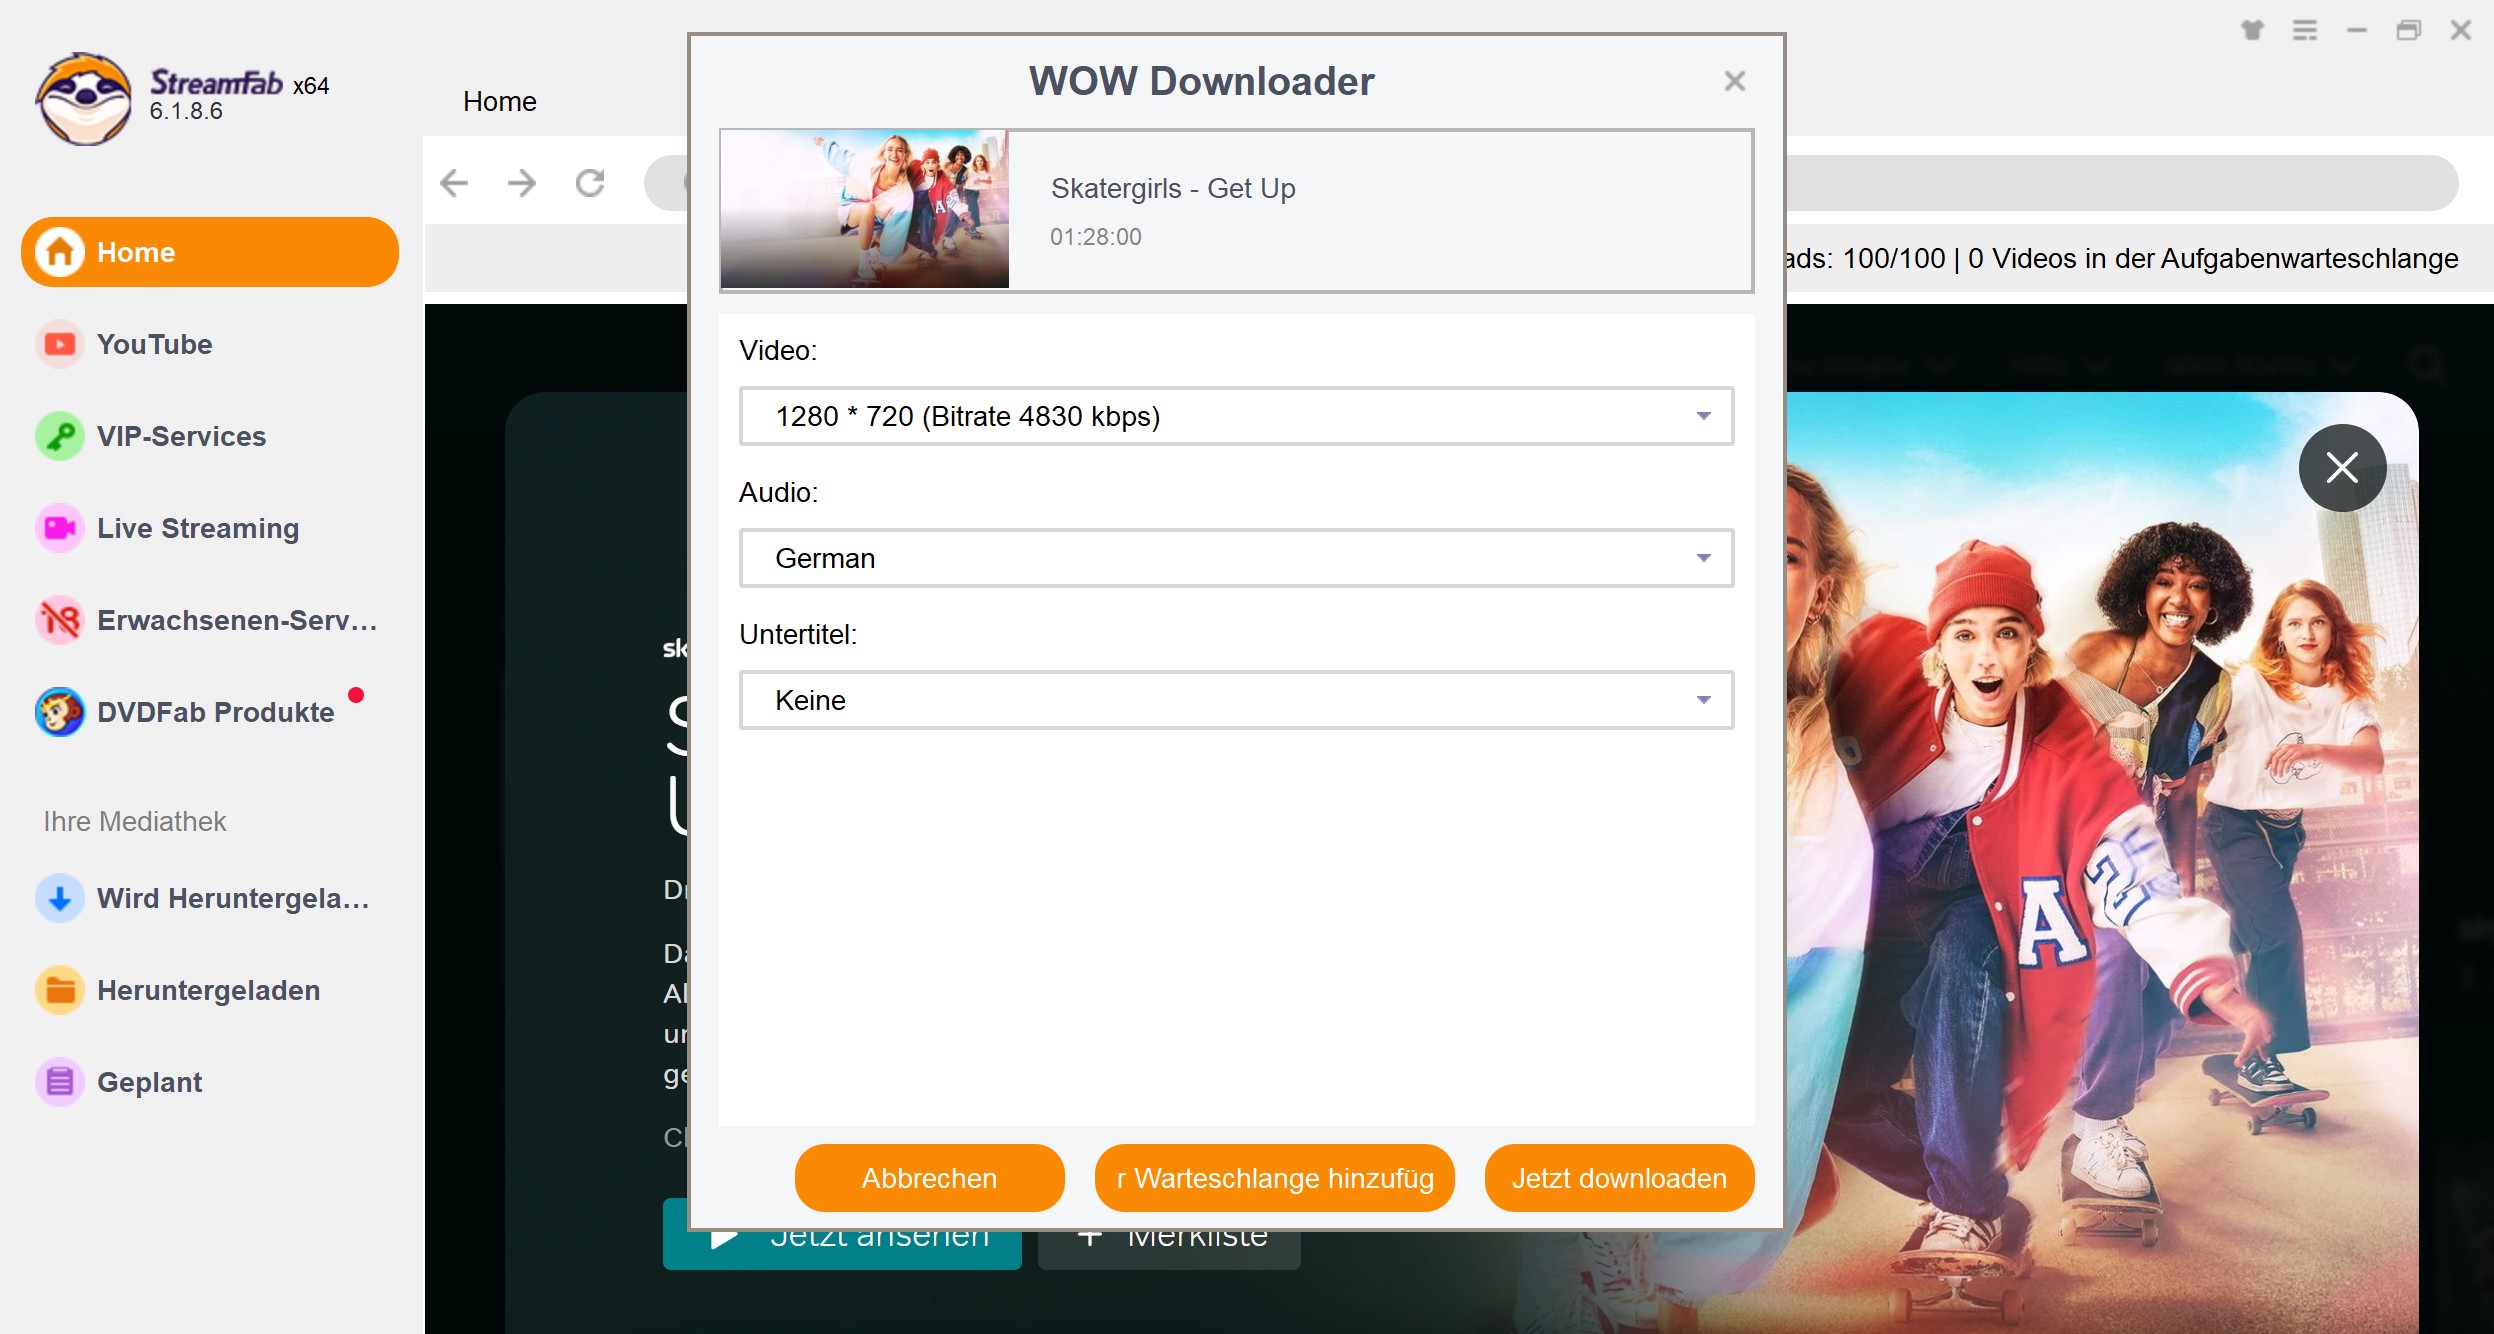The width and height of the screenshot is (2494, 1334).
Task: Go forward with browser forward arrow
Action: (522, 183)
